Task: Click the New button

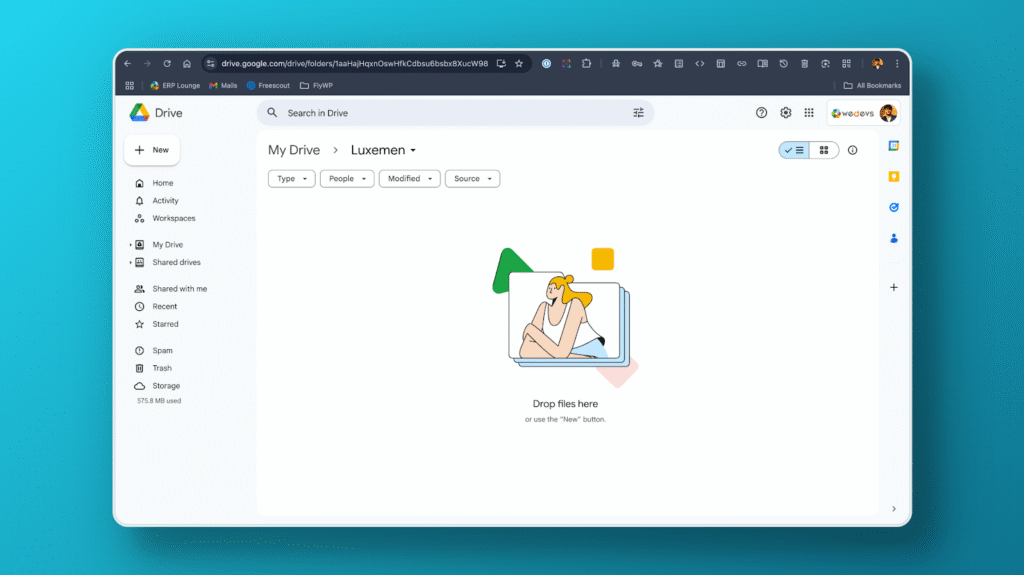Action: 152,150
